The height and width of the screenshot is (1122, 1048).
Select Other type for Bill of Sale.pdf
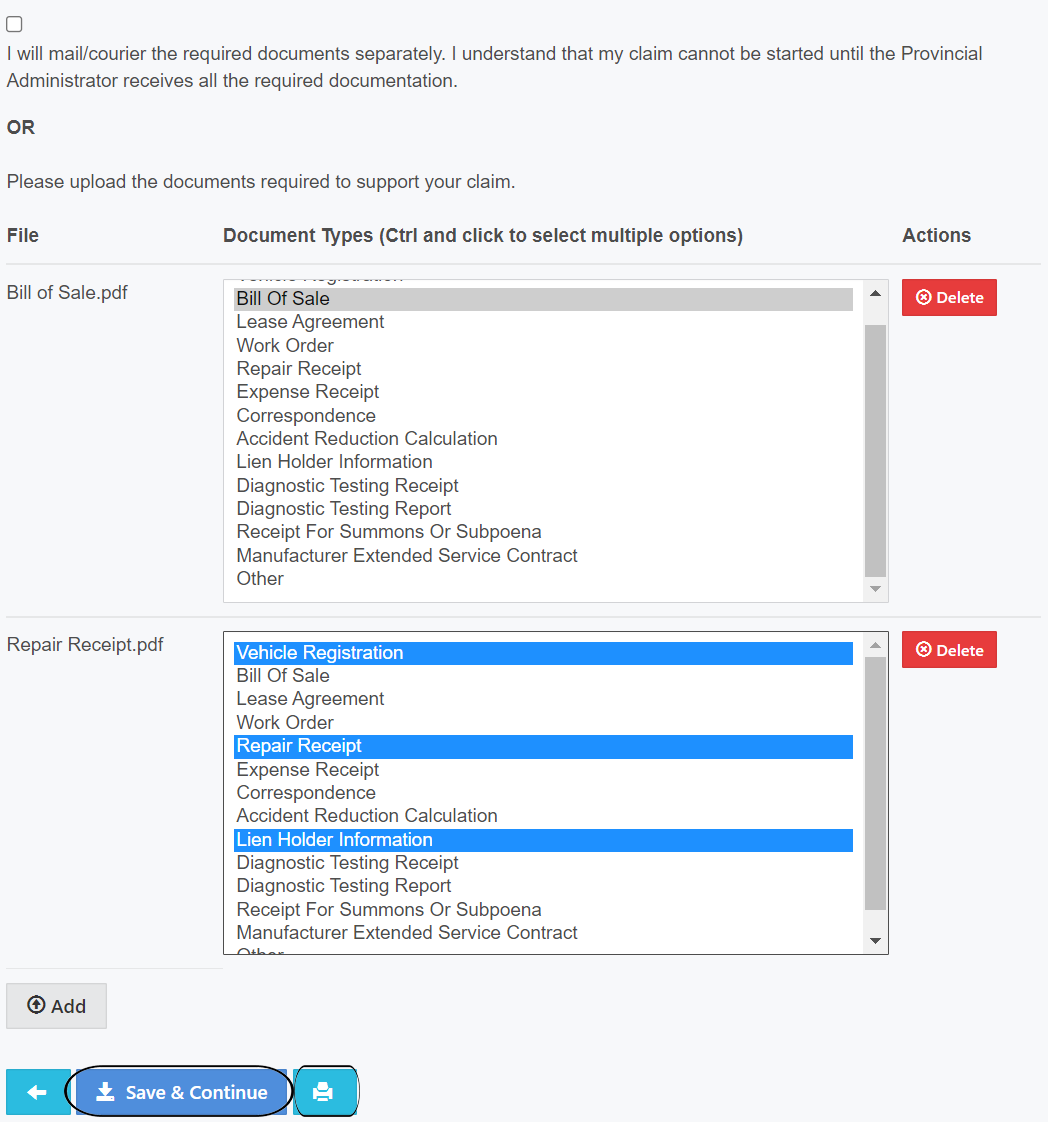coord(260,579)
